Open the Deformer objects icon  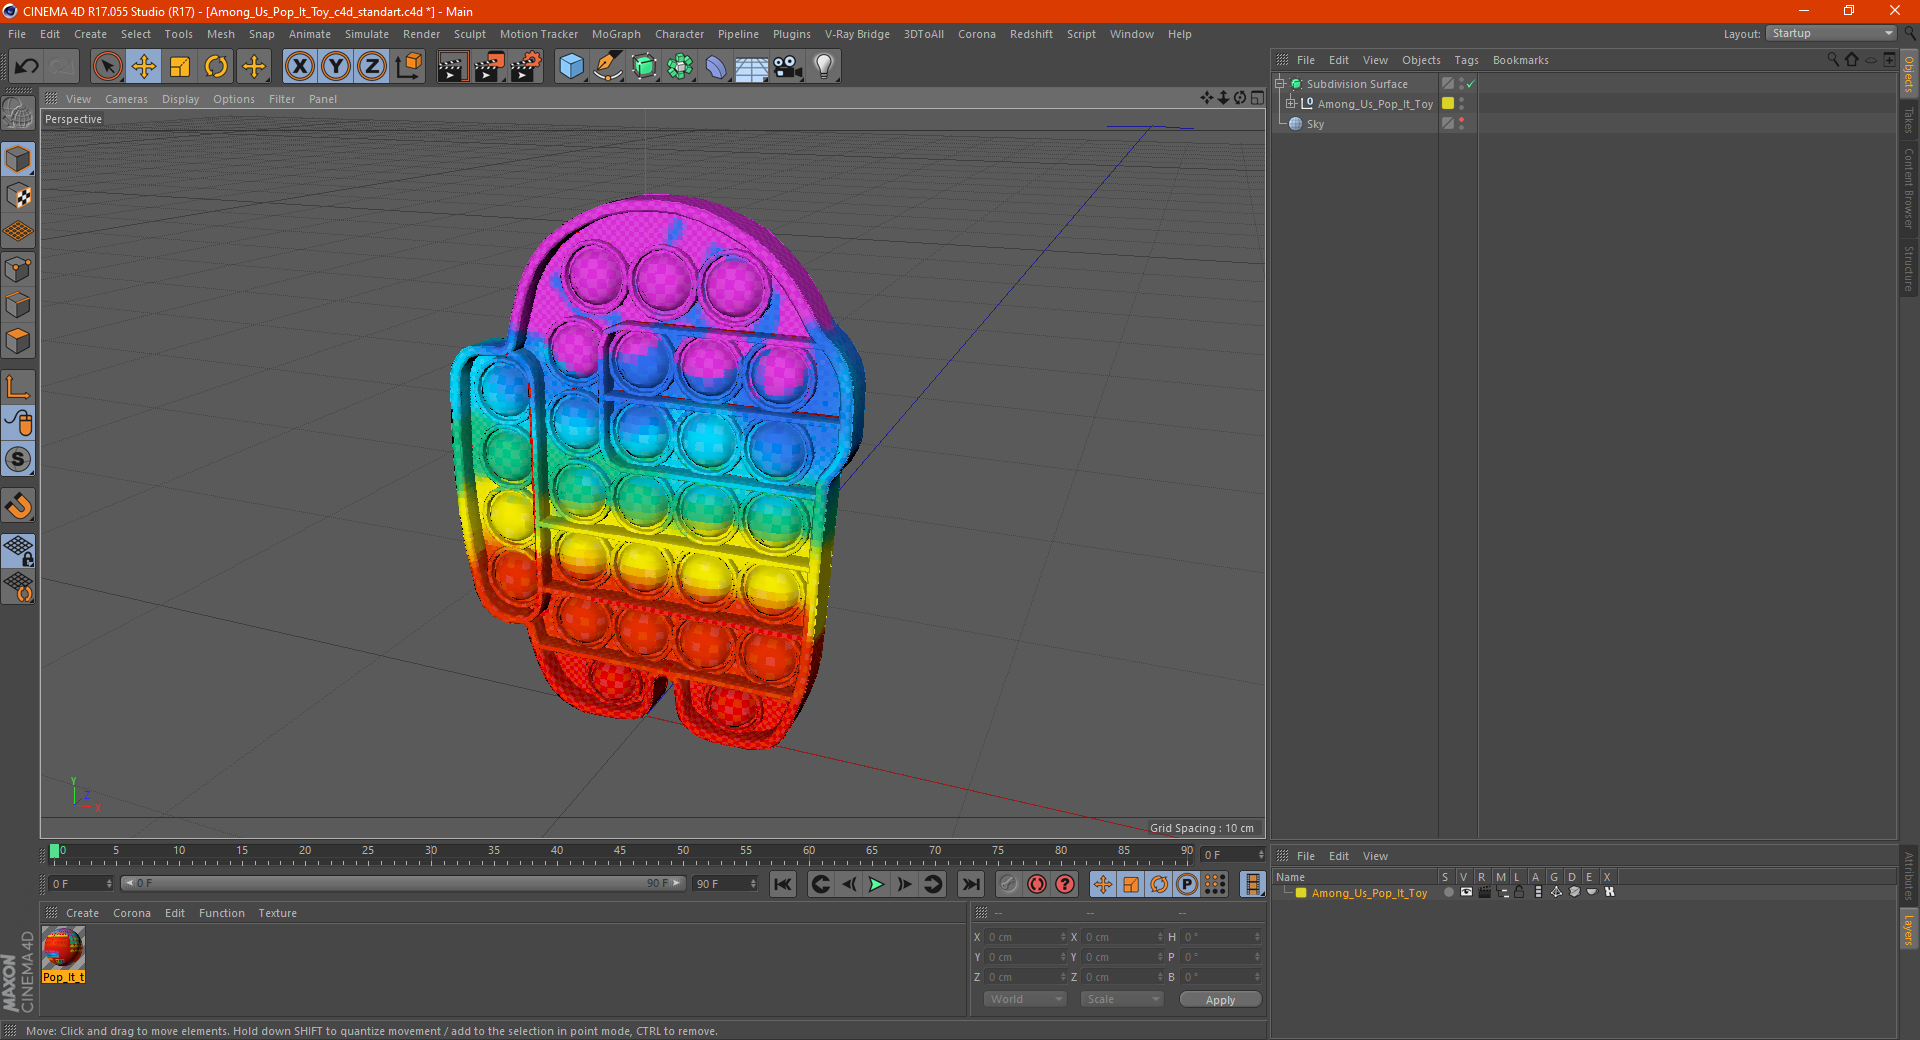pyautogui.click(x=716, y=67)
